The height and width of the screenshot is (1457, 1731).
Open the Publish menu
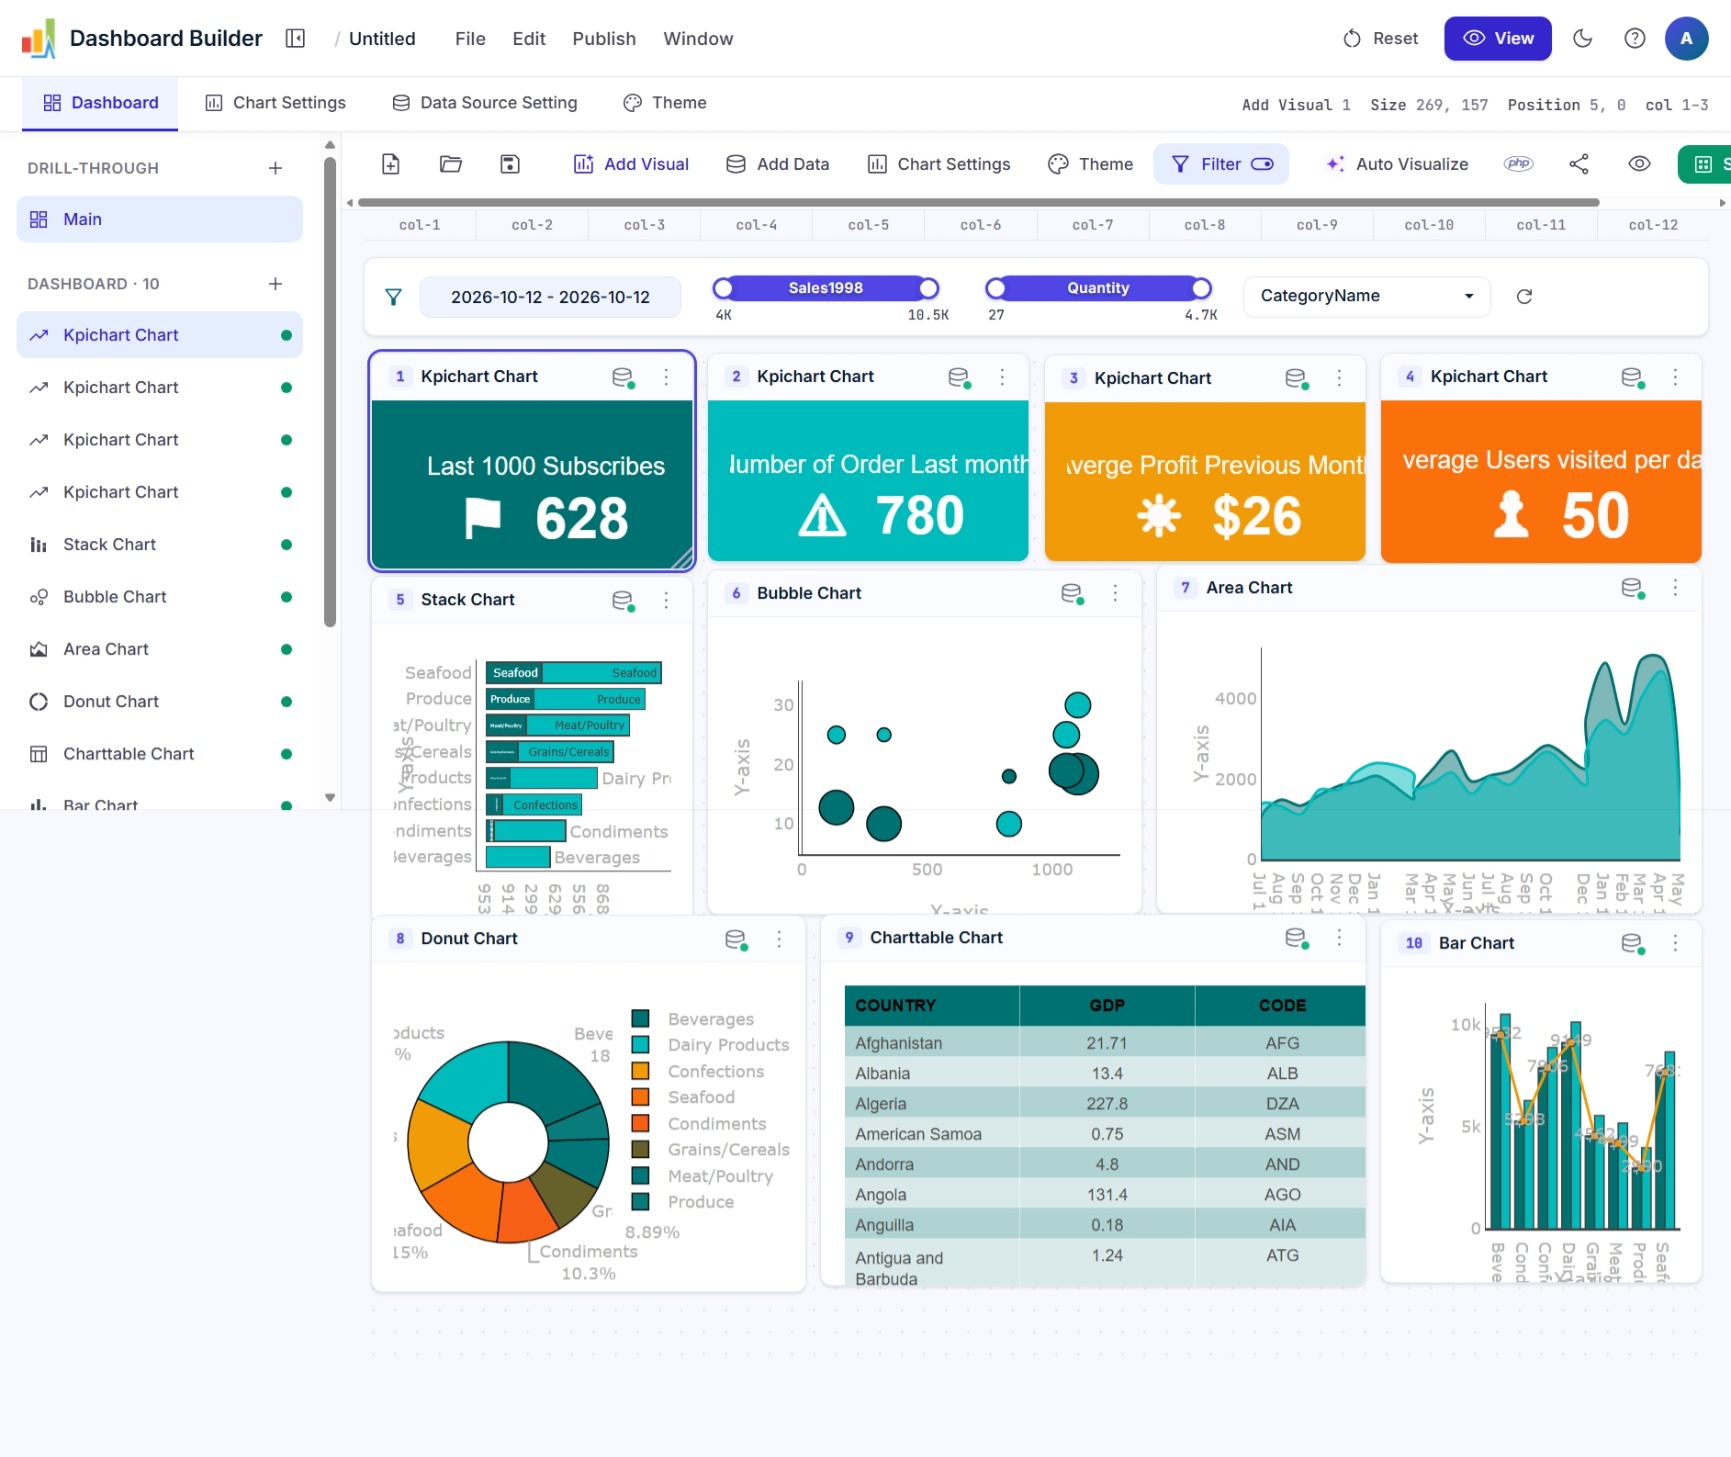(604, 38)
